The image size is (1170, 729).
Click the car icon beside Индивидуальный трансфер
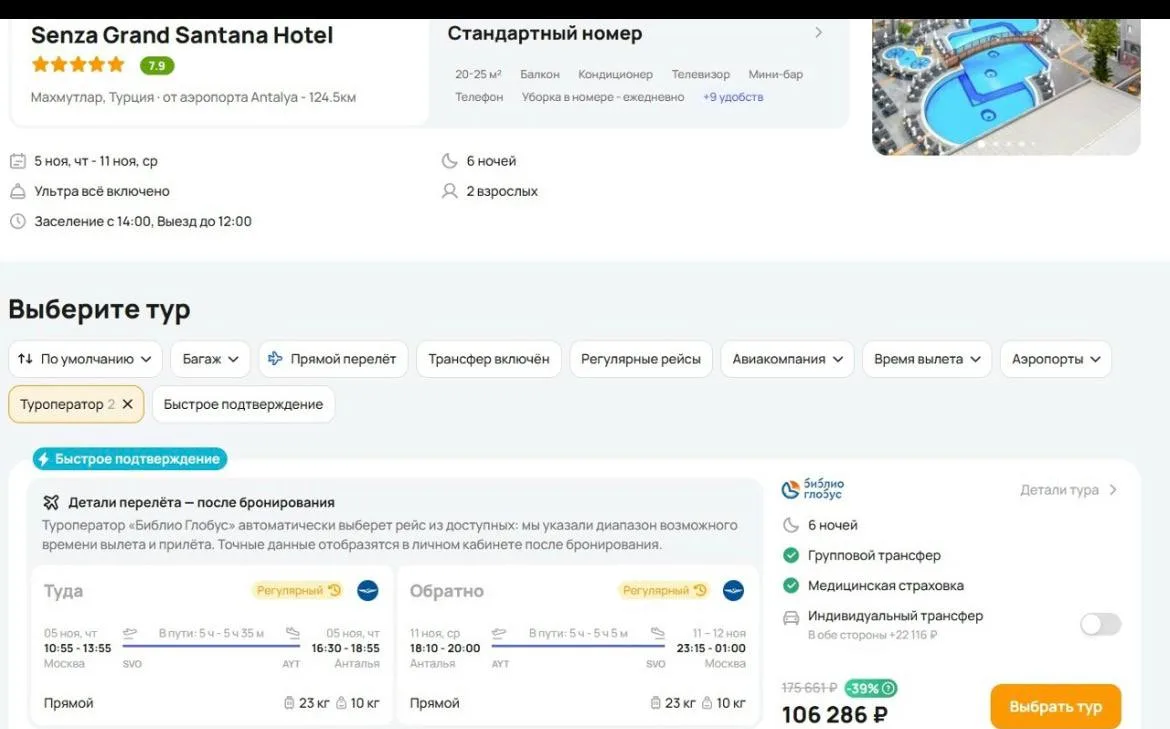pyautogui.click(x=791, y=618)
